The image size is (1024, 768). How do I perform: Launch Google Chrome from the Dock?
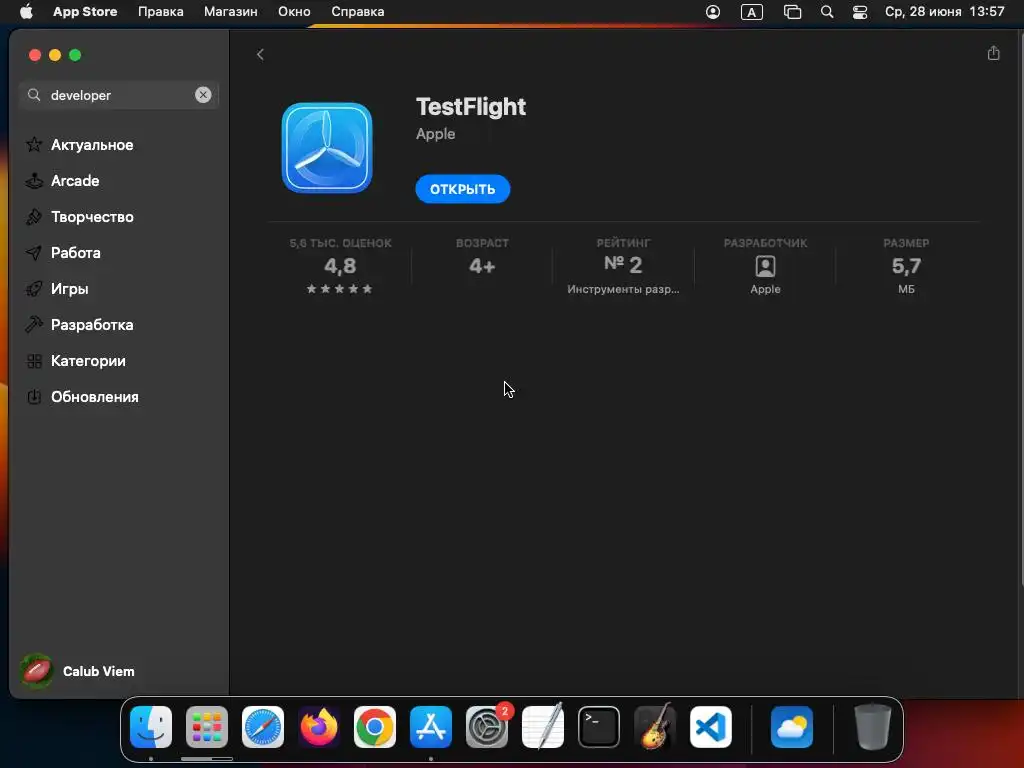coord(375,727)
